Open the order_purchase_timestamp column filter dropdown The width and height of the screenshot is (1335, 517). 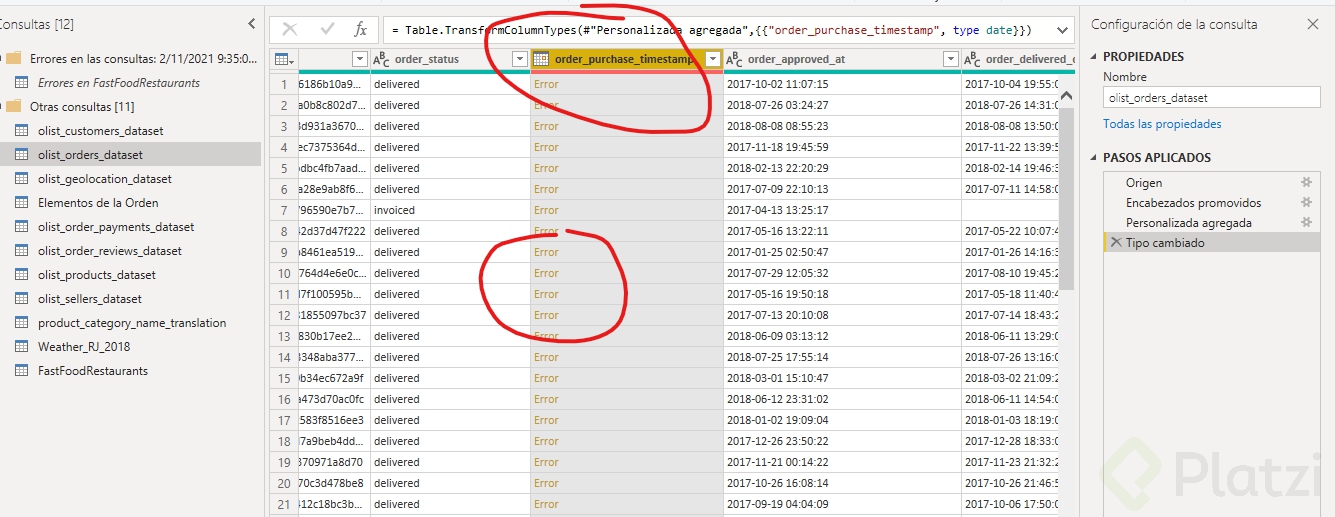(x=712, y=60)
